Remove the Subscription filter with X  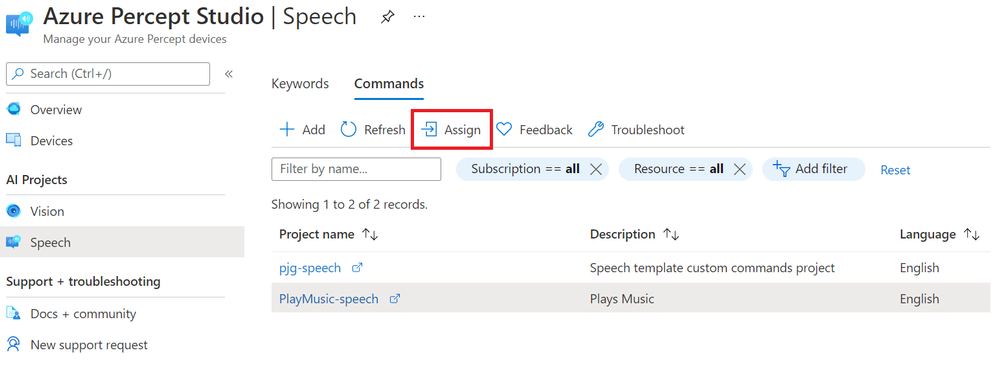tap(596, 169)
